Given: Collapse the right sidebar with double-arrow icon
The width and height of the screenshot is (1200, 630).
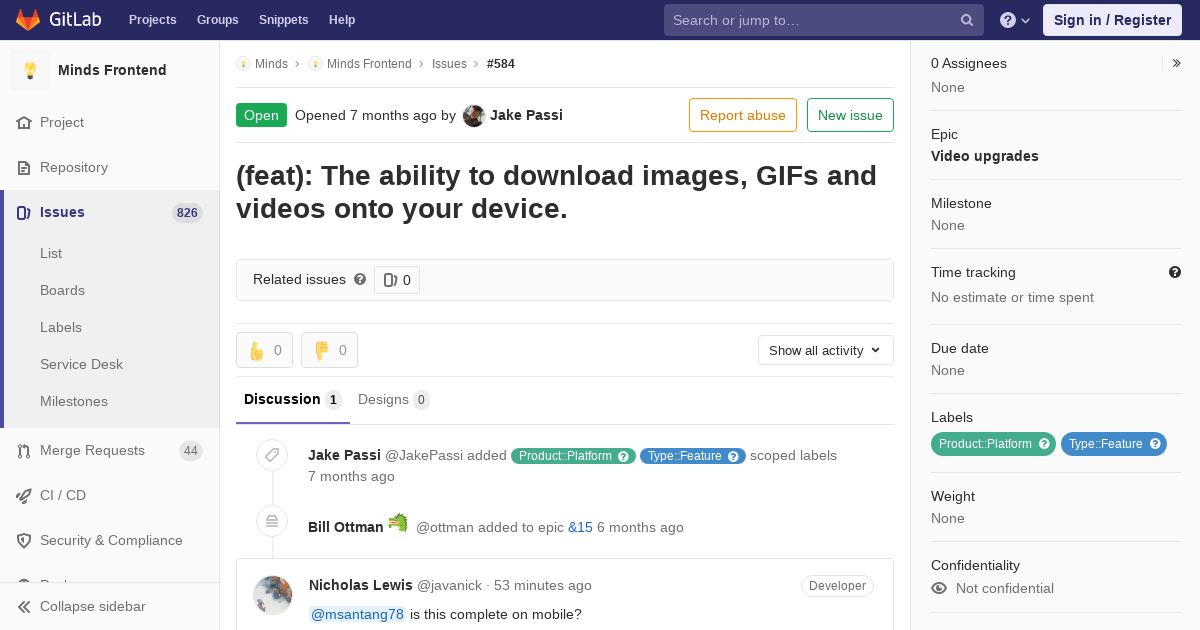Looking at the screenshot, I should pos(1177,63).
